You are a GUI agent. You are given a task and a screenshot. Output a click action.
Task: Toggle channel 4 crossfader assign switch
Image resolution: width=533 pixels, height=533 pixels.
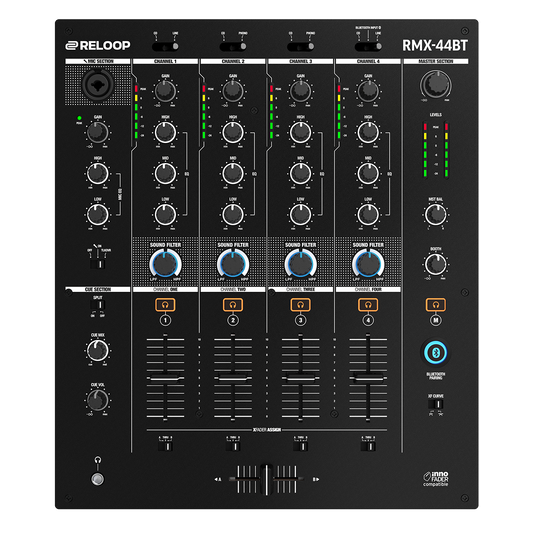[x=368, y=446]
